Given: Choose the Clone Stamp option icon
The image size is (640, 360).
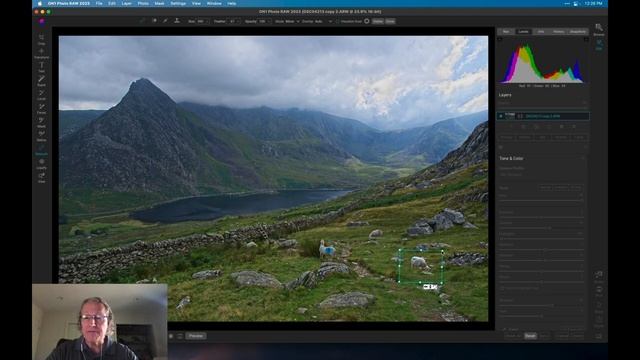Looking at the screenshot, I should 177,21.
